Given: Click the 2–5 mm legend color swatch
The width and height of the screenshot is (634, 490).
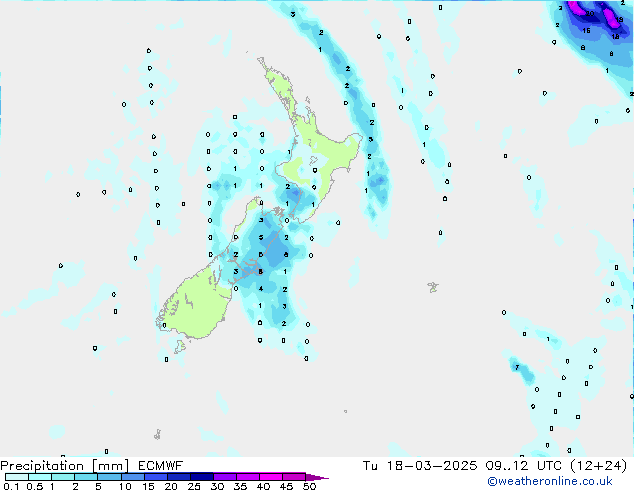Looking at the screenshot, I should (x=86, y=477).
